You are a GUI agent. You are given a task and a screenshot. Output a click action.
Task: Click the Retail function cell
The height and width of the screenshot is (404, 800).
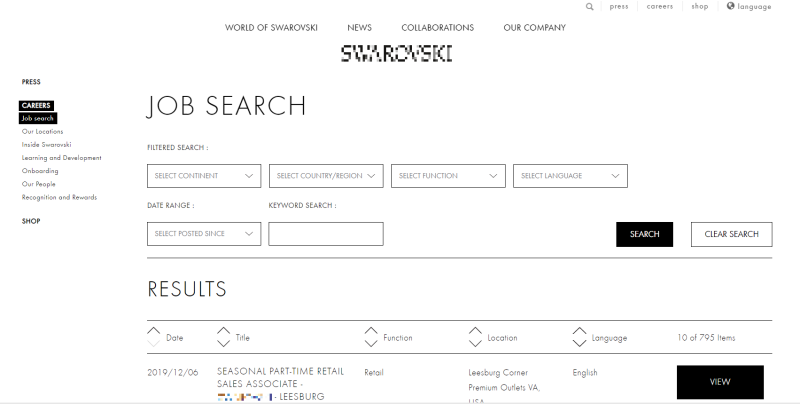click(x=373, y=372)
